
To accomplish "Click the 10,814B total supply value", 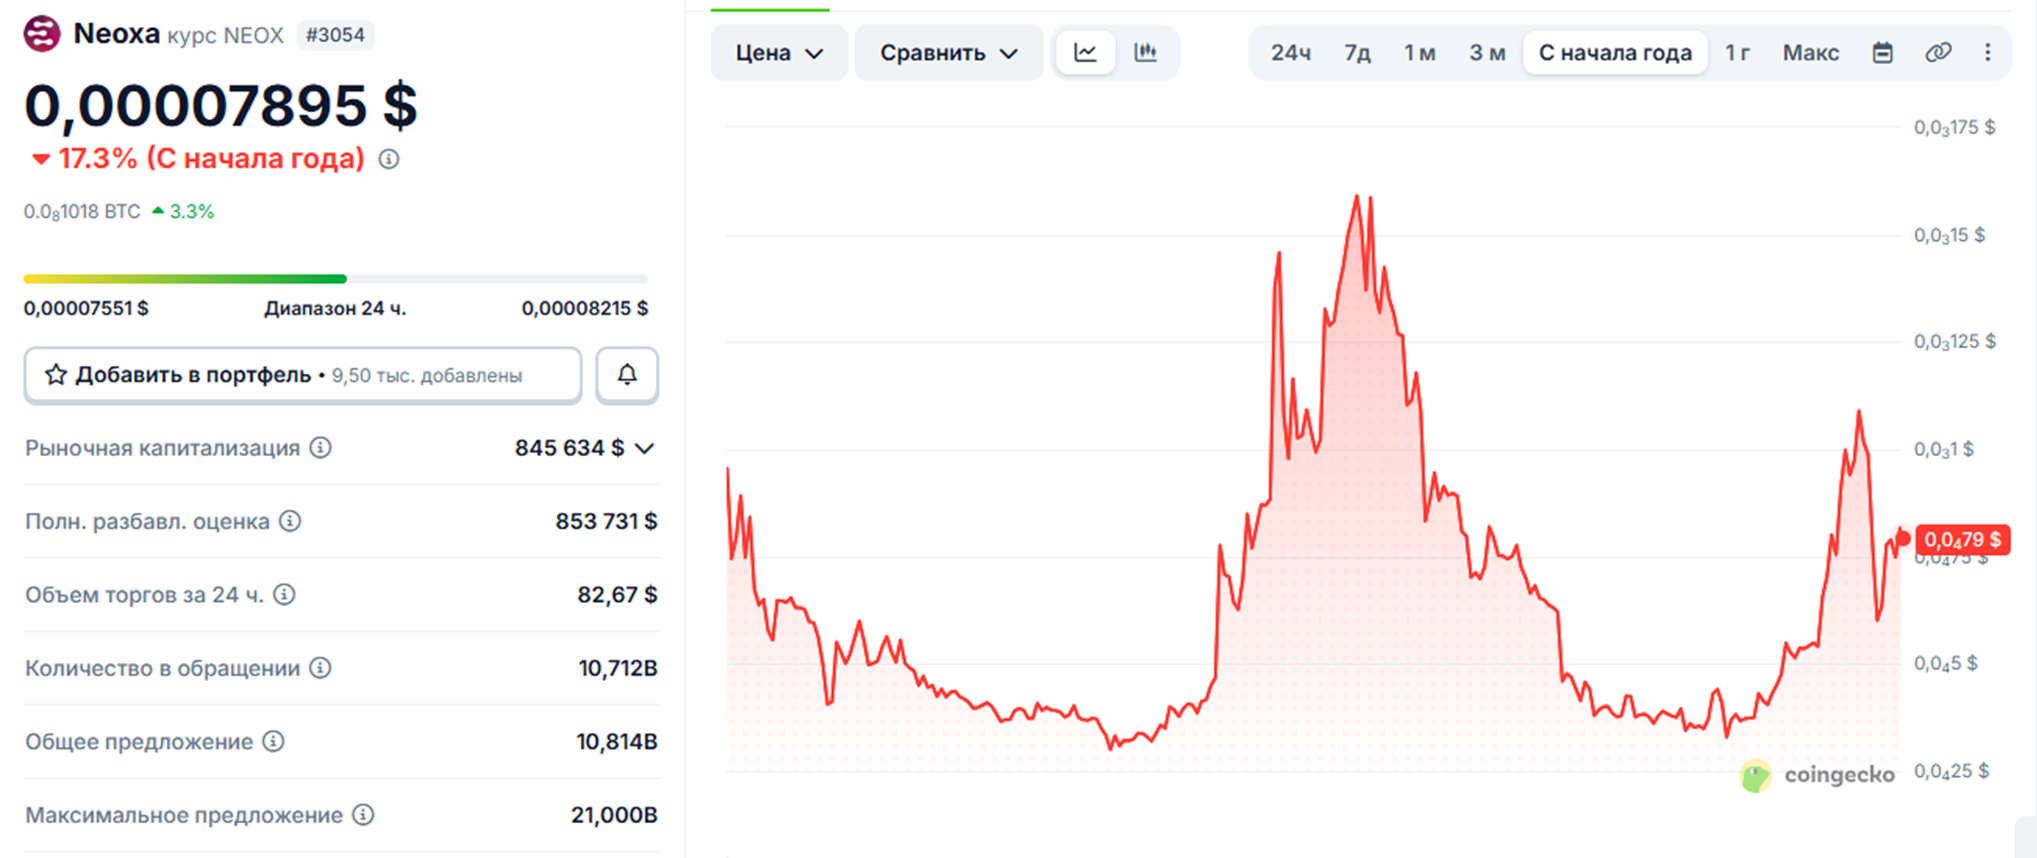I will 617,741.
